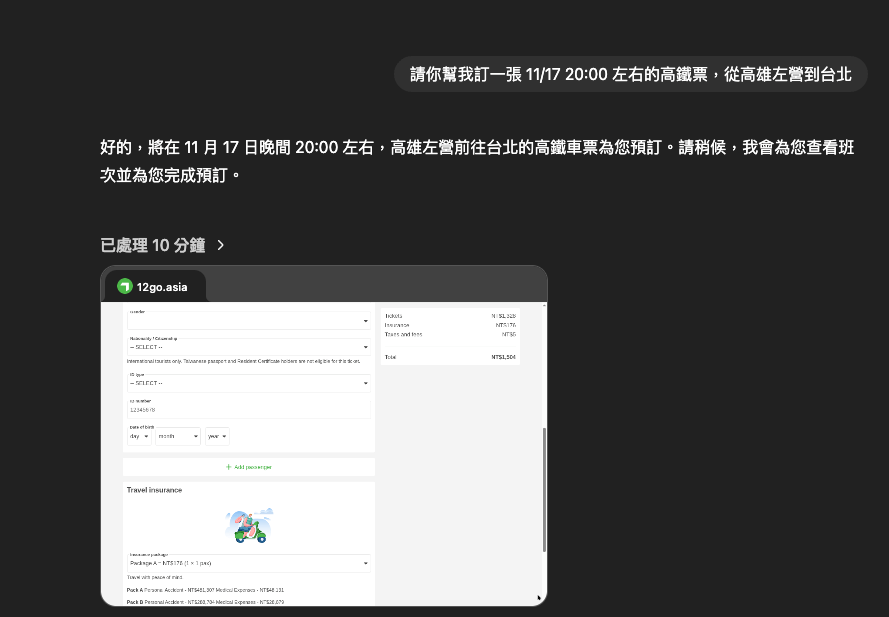Click the Add passenger button
Viewport: 889px width, 617px height.
click(249, 467)
